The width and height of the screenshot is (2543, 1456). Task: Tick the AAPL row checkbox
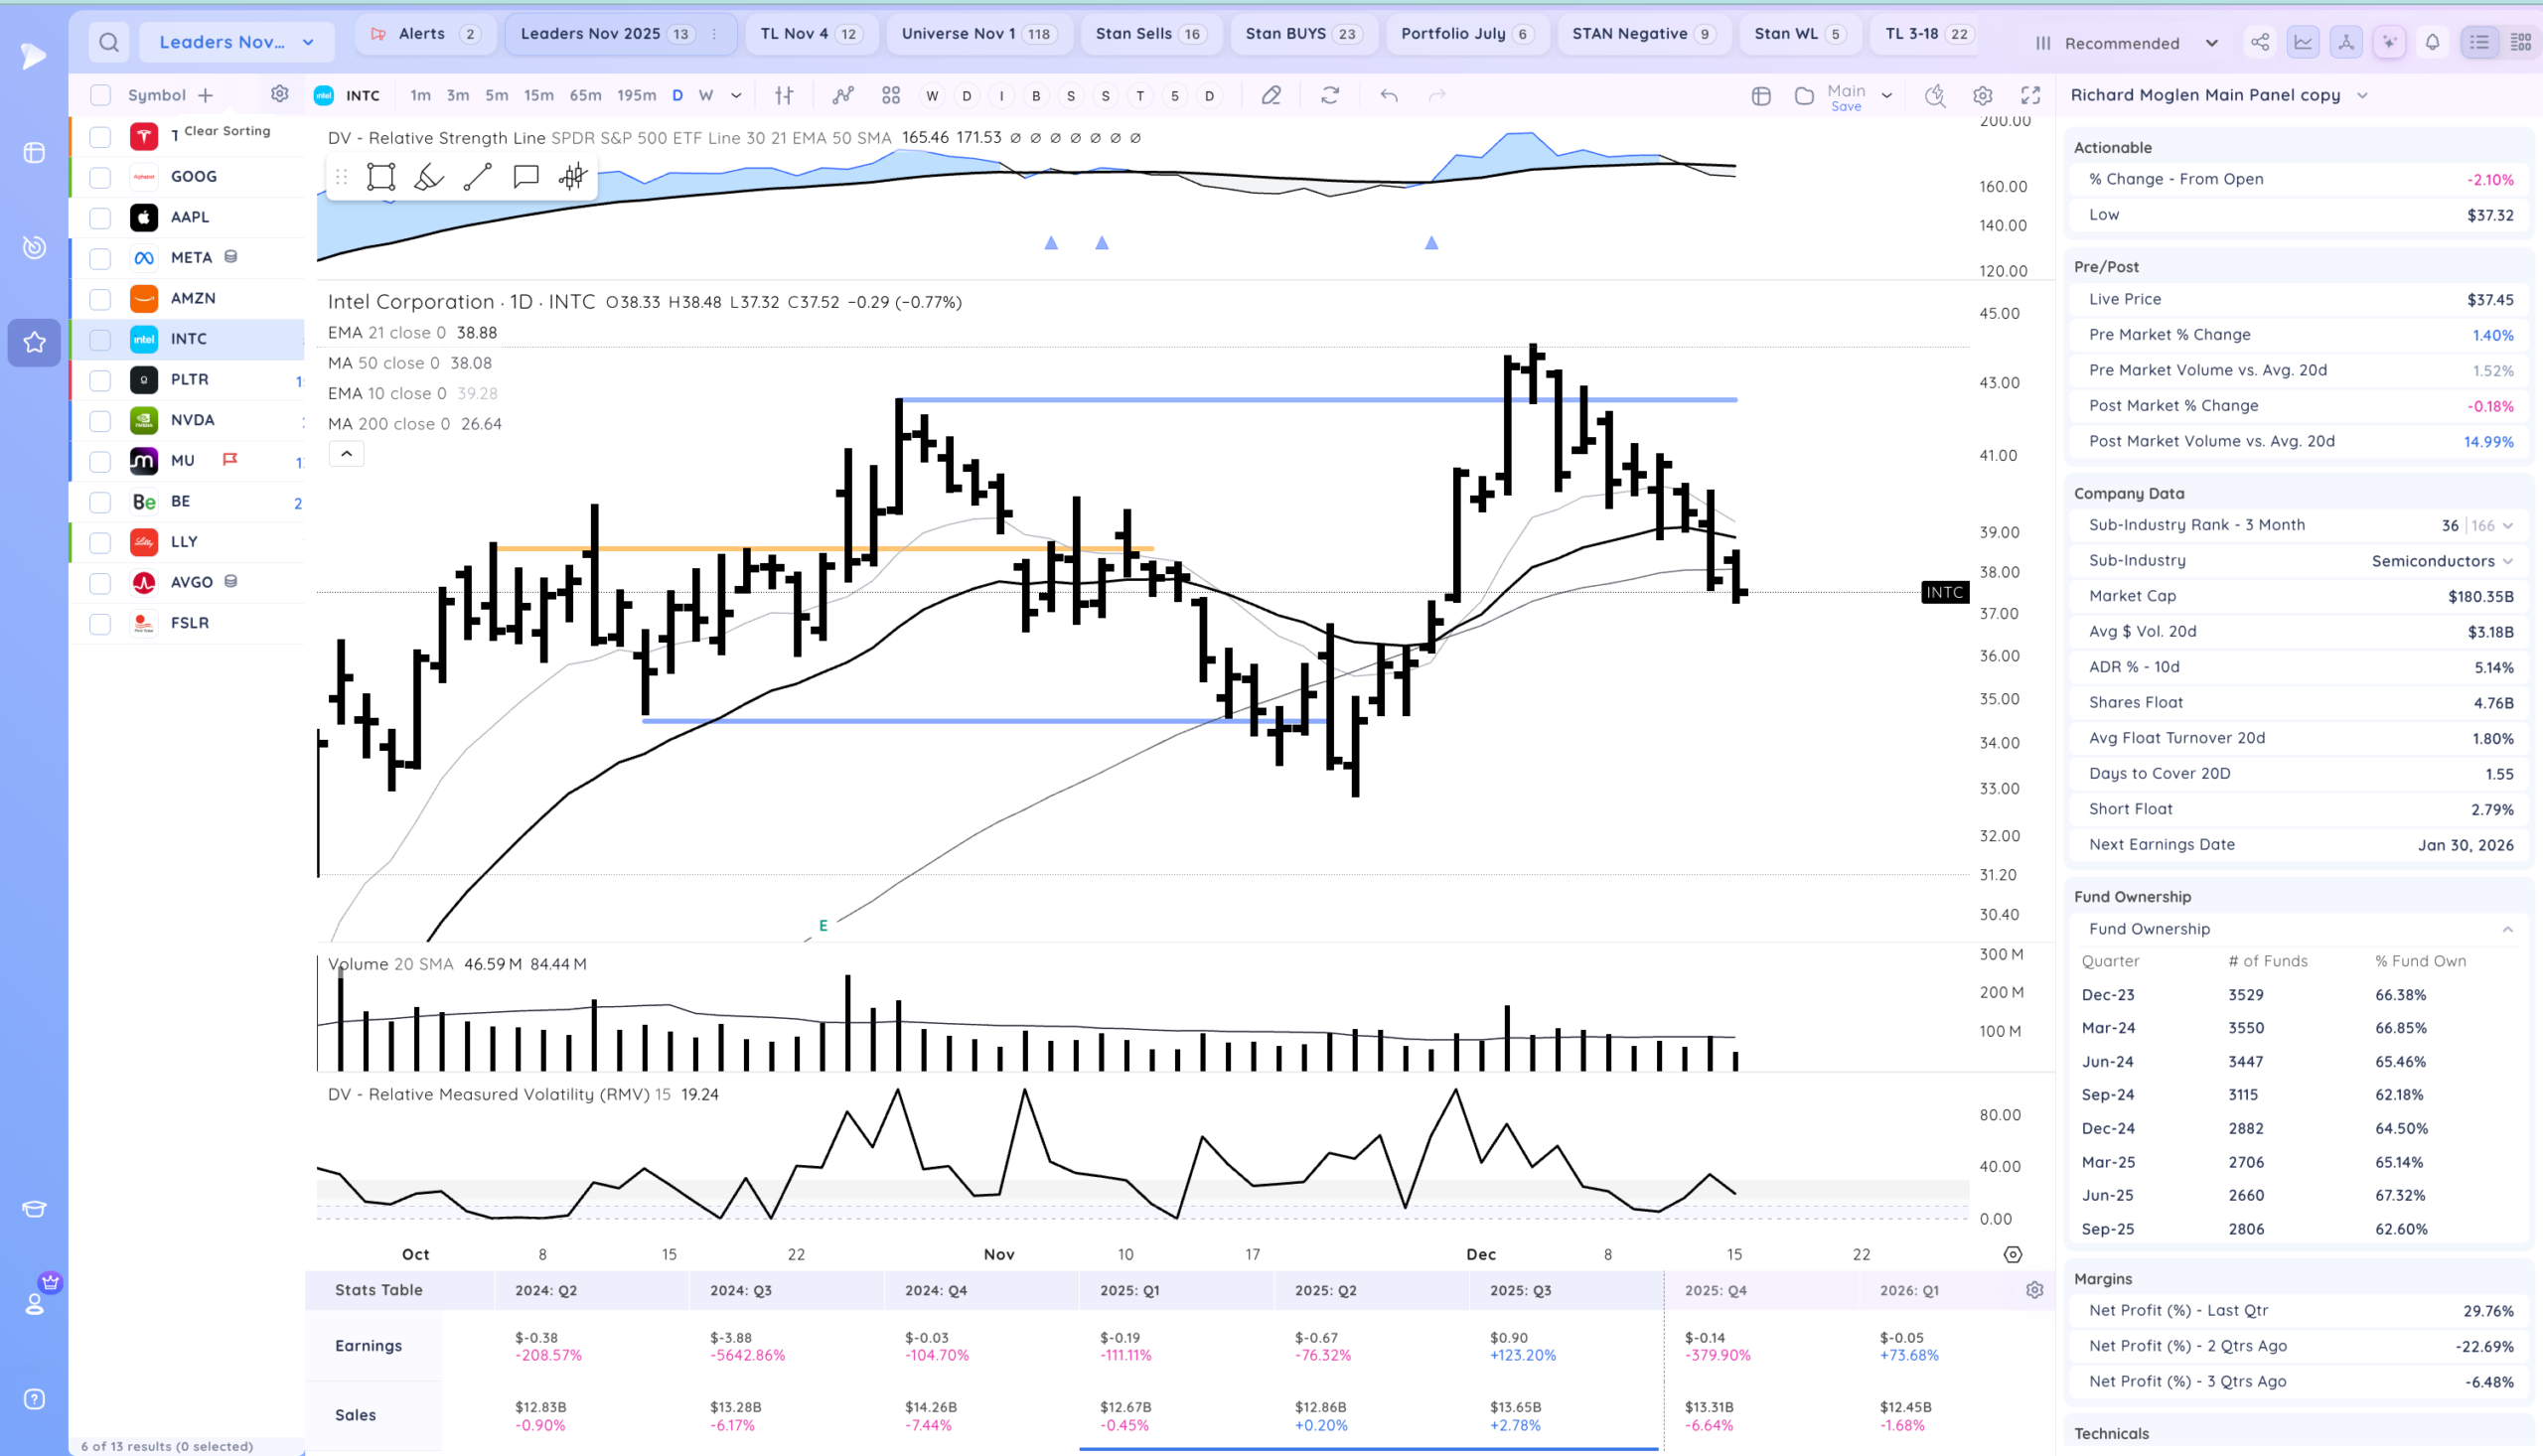click(x=100, y=218)
